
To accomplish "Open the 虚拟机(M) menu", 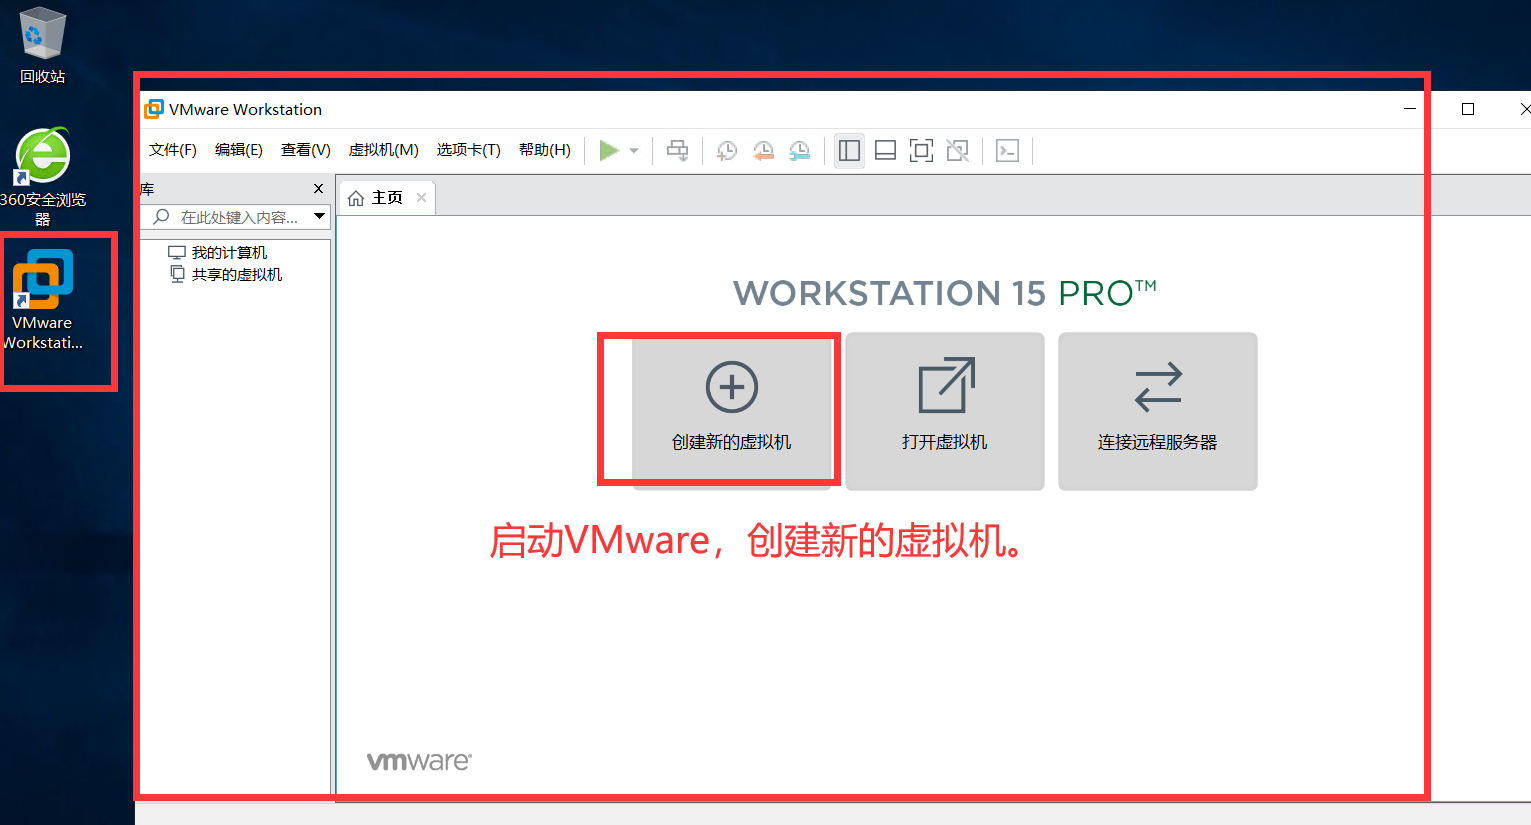I will [x=383, y=150].
